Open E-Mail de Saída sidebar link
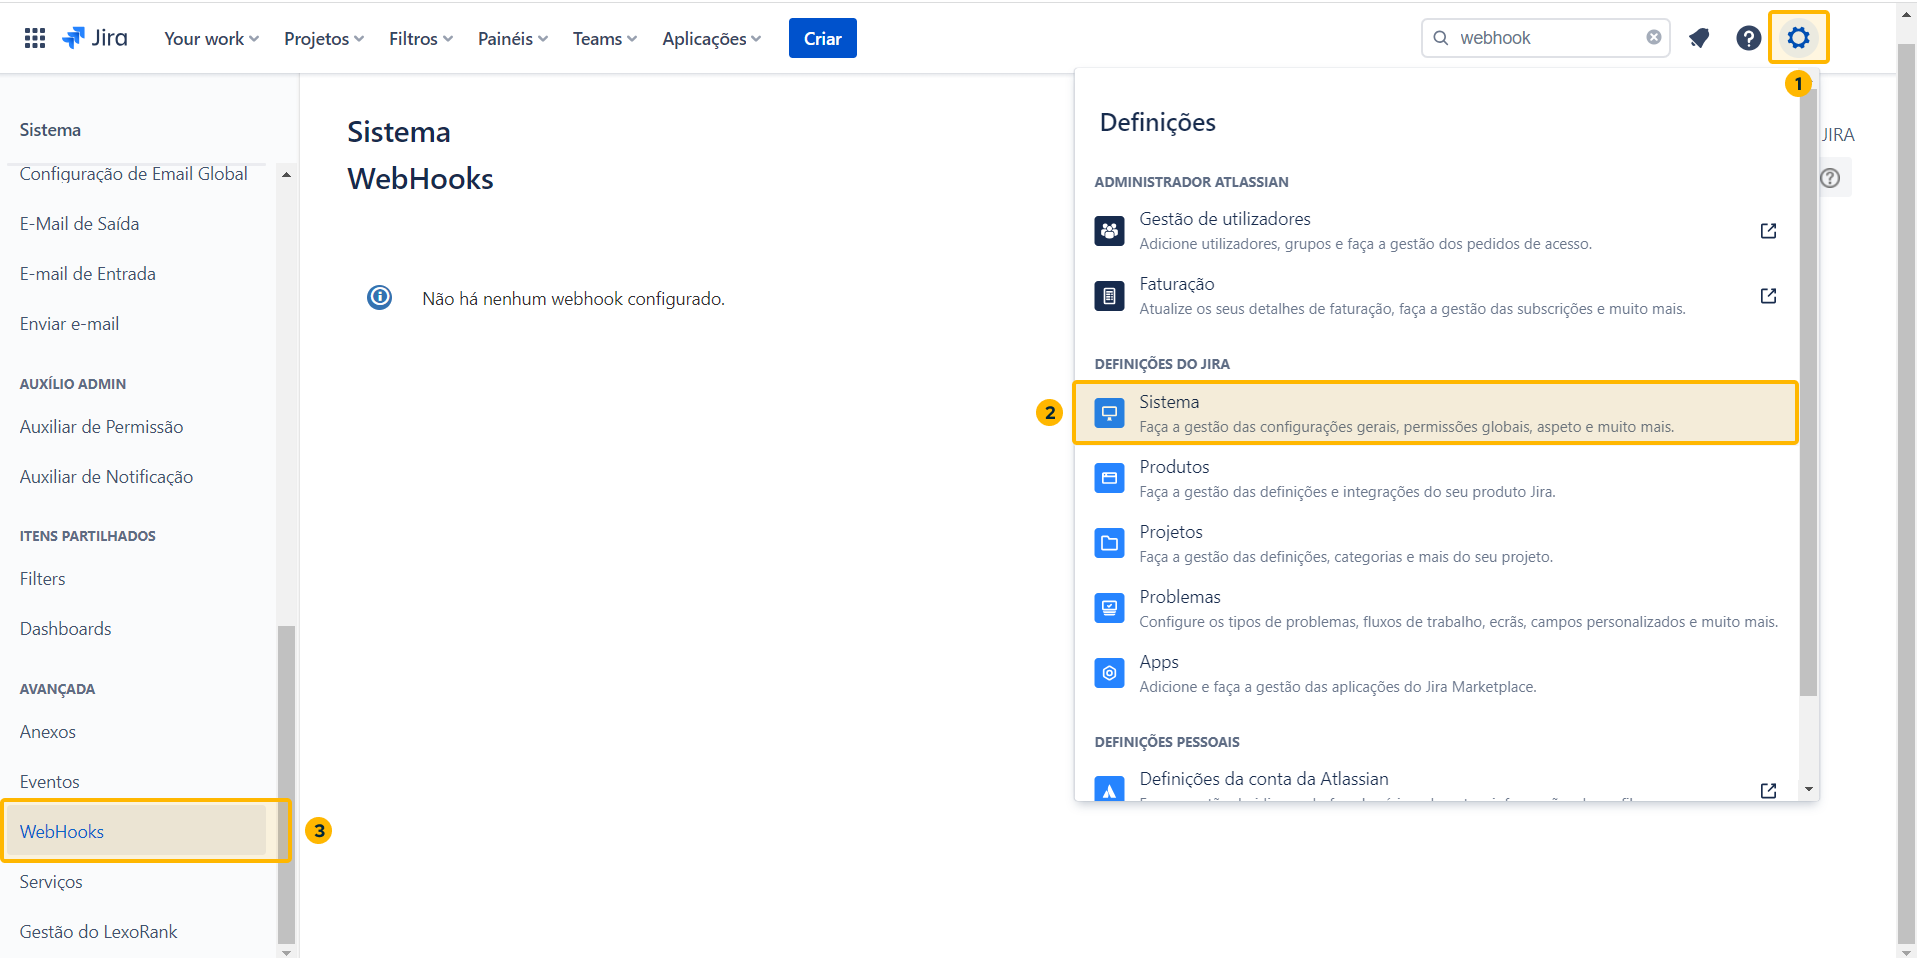Screen dimensions: 1917x958 click(80, 224)
